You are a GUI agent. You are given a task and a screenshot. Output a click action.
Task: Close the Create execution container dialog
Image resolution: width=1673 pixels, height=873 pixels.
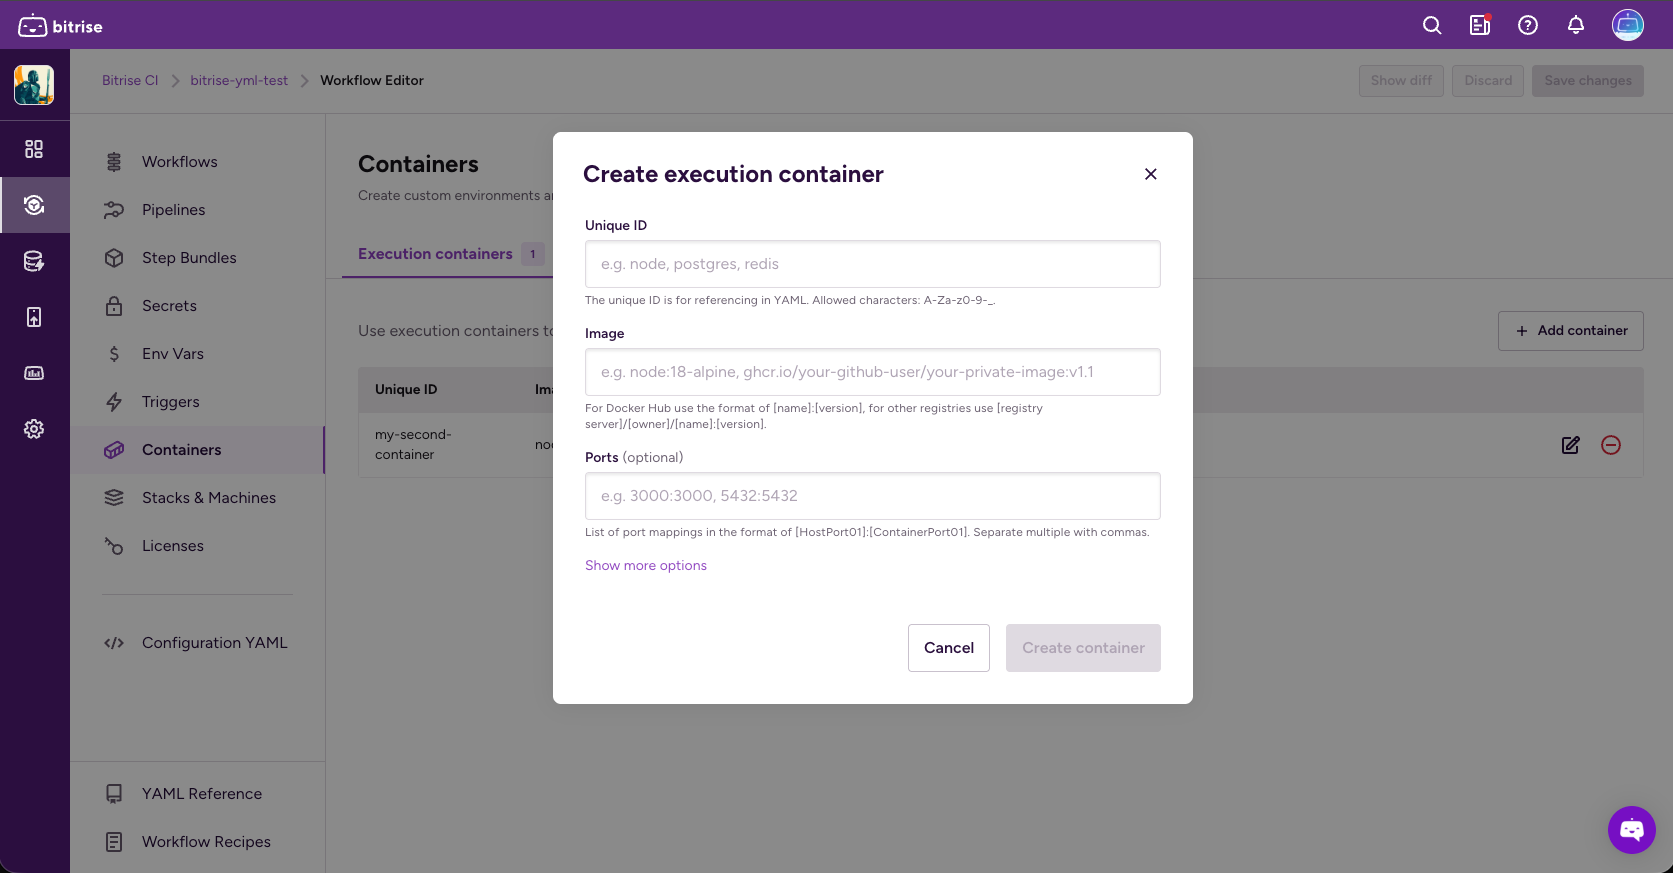(1151, 174)
